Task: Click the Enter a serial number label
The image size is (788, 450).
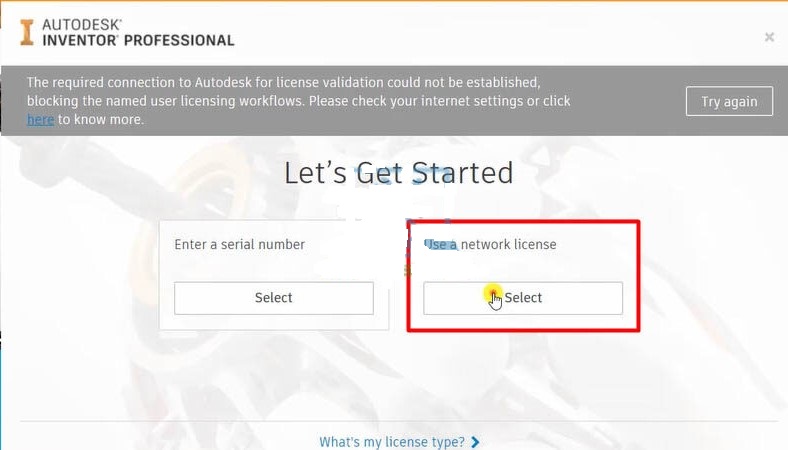Action: [x=239, y=244]
